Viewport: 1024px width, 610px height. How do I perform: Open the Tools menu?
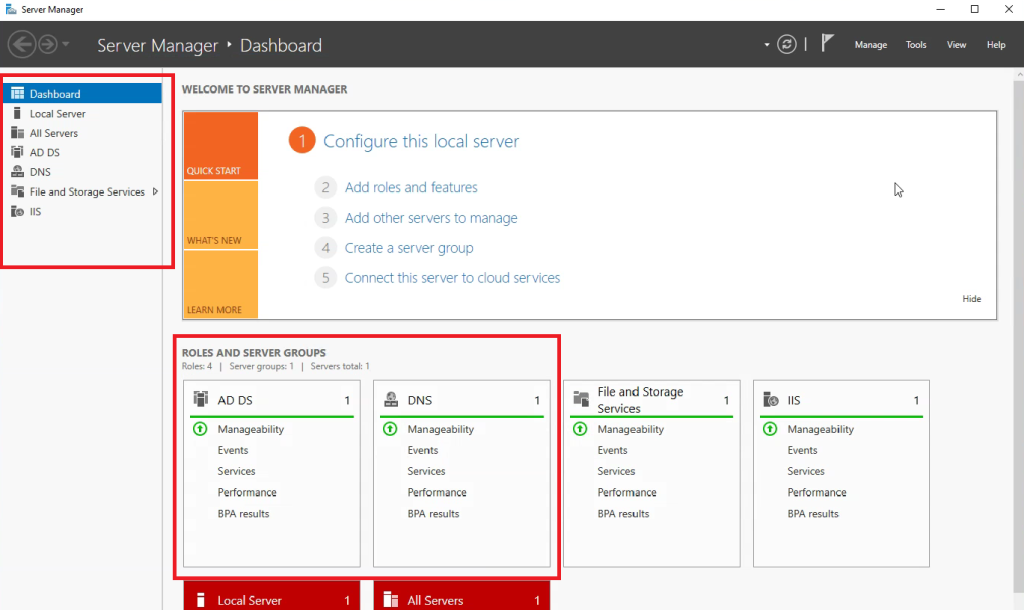point(916,44)
